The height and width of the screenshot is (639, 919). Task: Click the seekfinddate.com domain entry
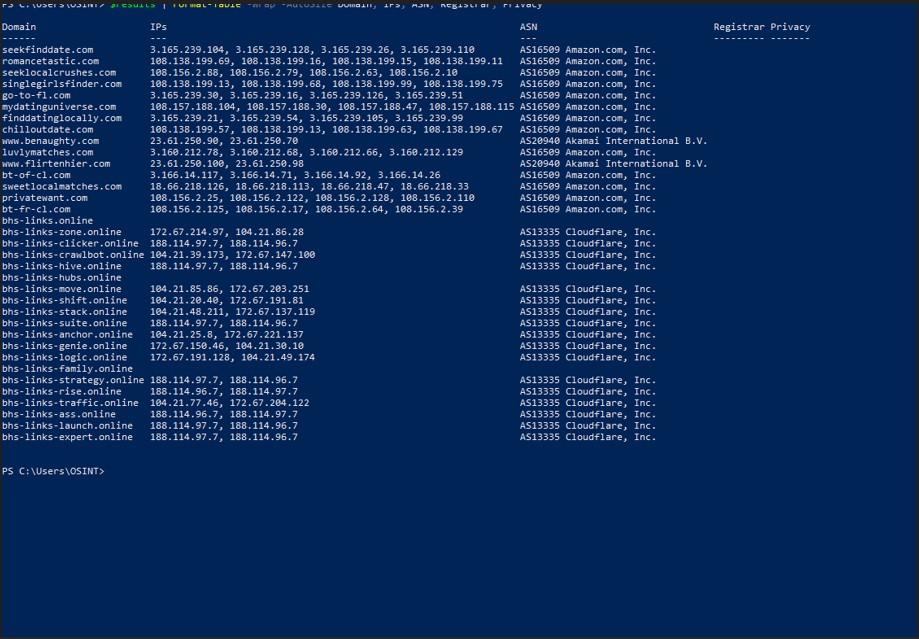pyautogui.click(x=47, y=49)
